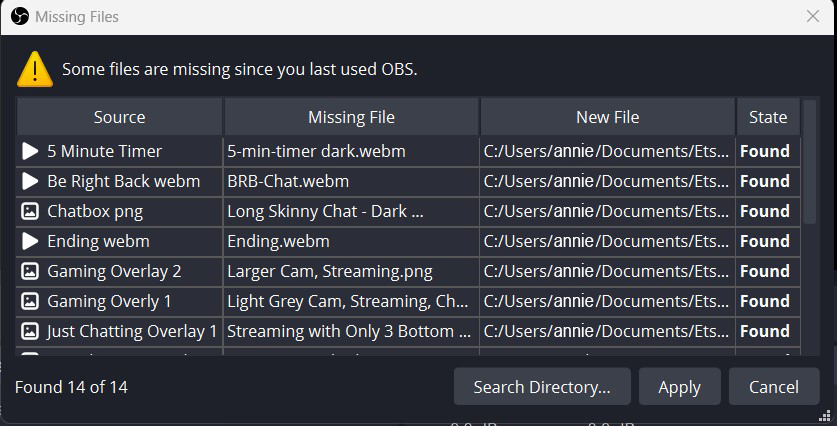Screen dimensions: 837x426
Task: Sort by the Source column header
Action: (x=120, y=117)
